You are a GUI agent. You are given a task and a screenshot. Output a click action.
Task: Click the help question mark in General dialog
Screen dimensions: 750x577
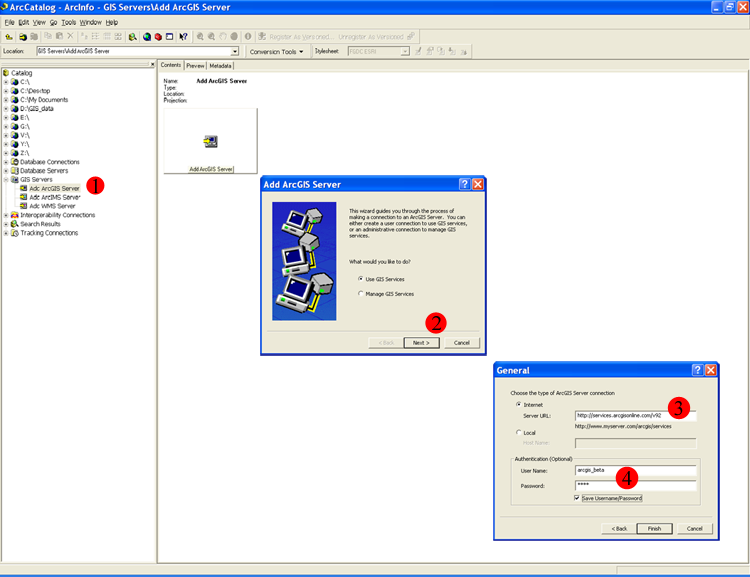click(698, 370)
